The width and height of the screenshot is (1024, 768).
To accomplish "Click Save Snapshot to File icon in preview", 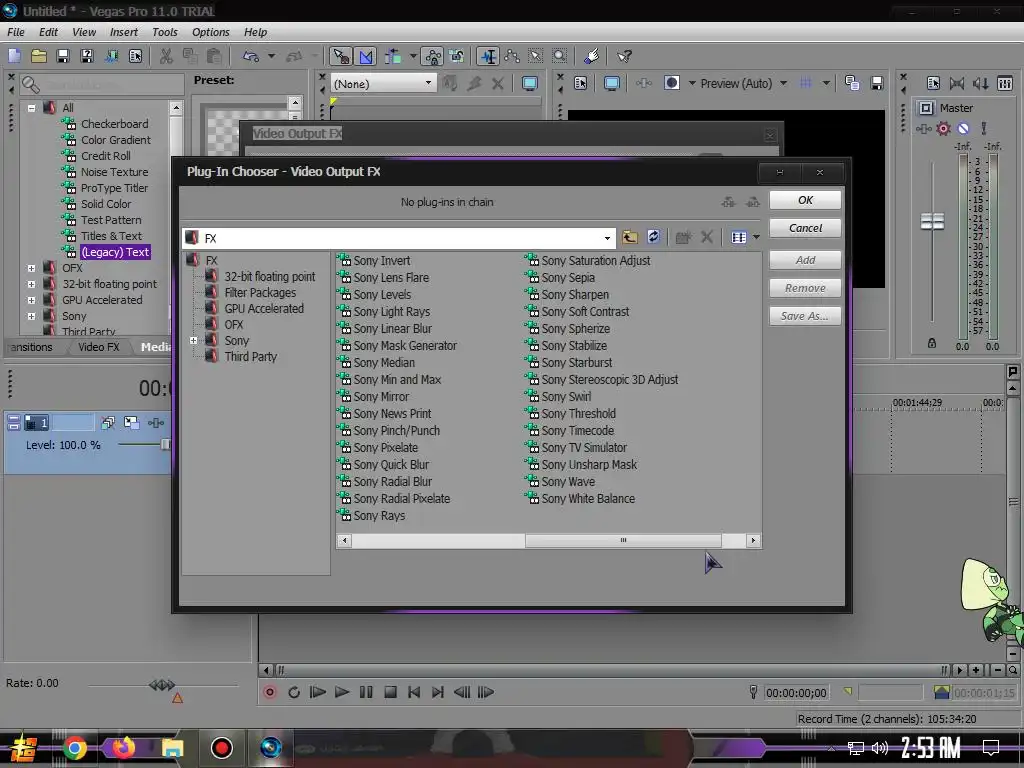I will [876, 83].
